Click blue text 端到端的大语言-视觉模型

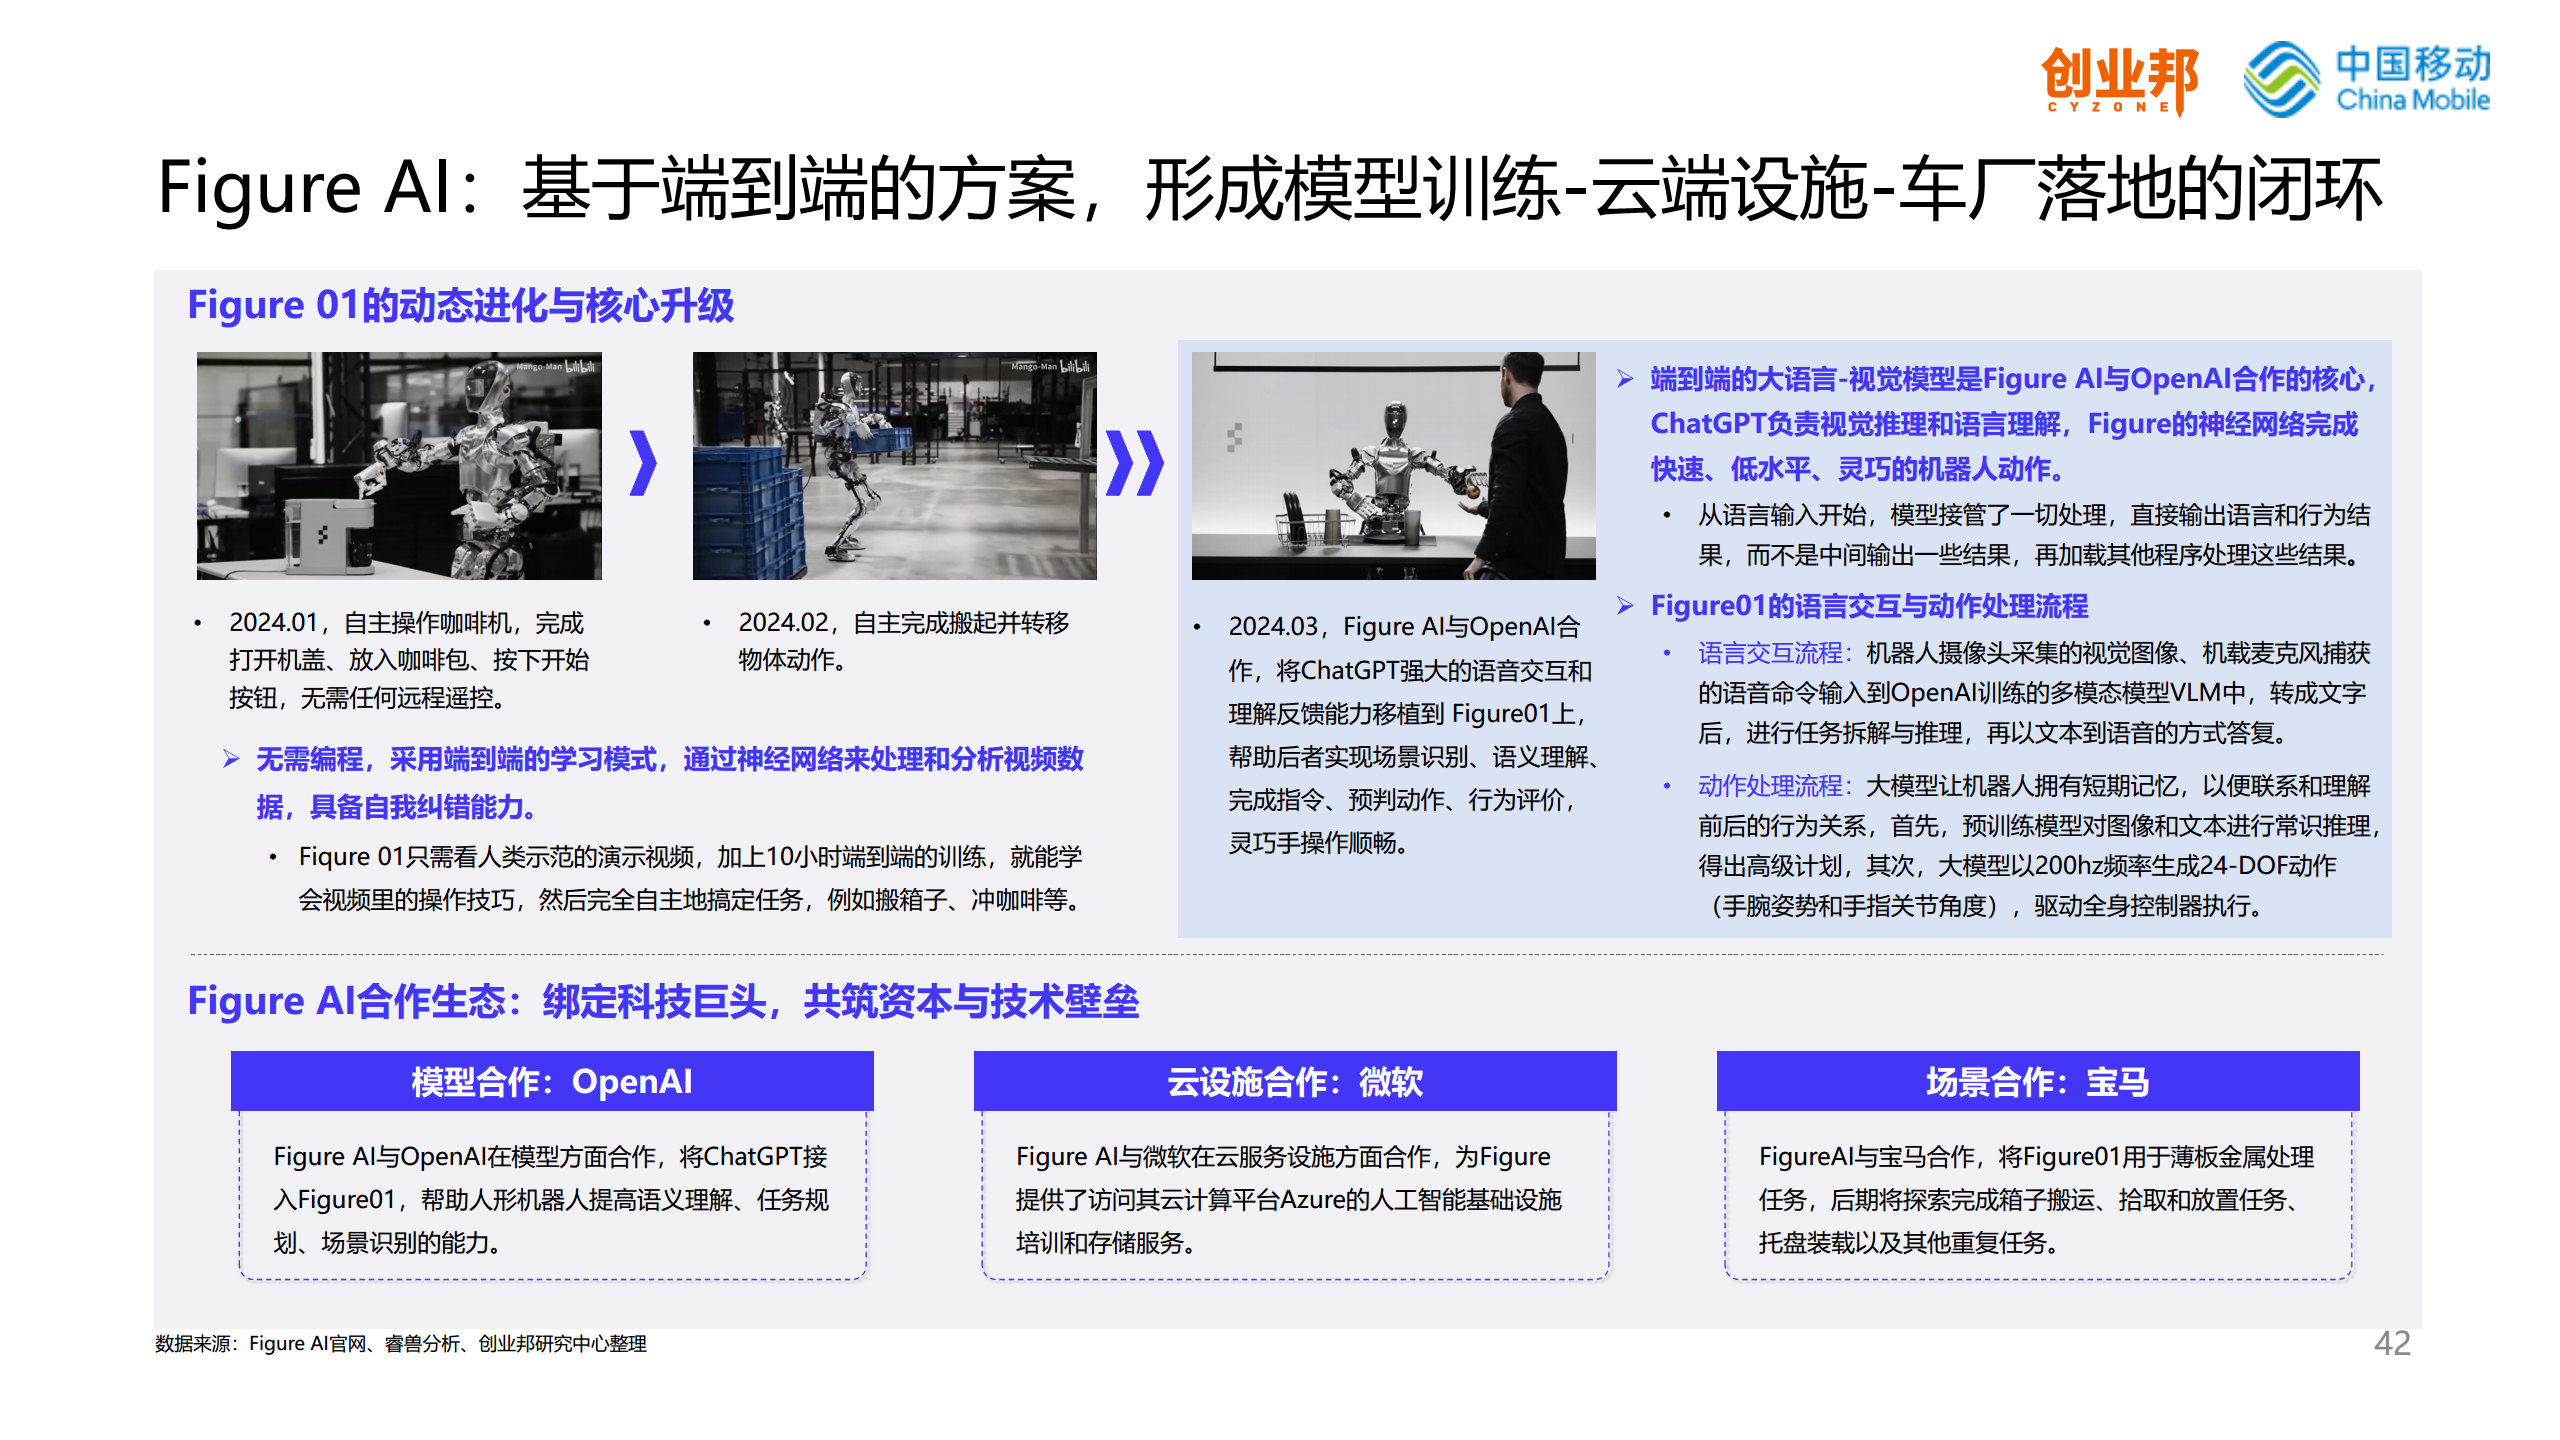(x=2014, y=424)
